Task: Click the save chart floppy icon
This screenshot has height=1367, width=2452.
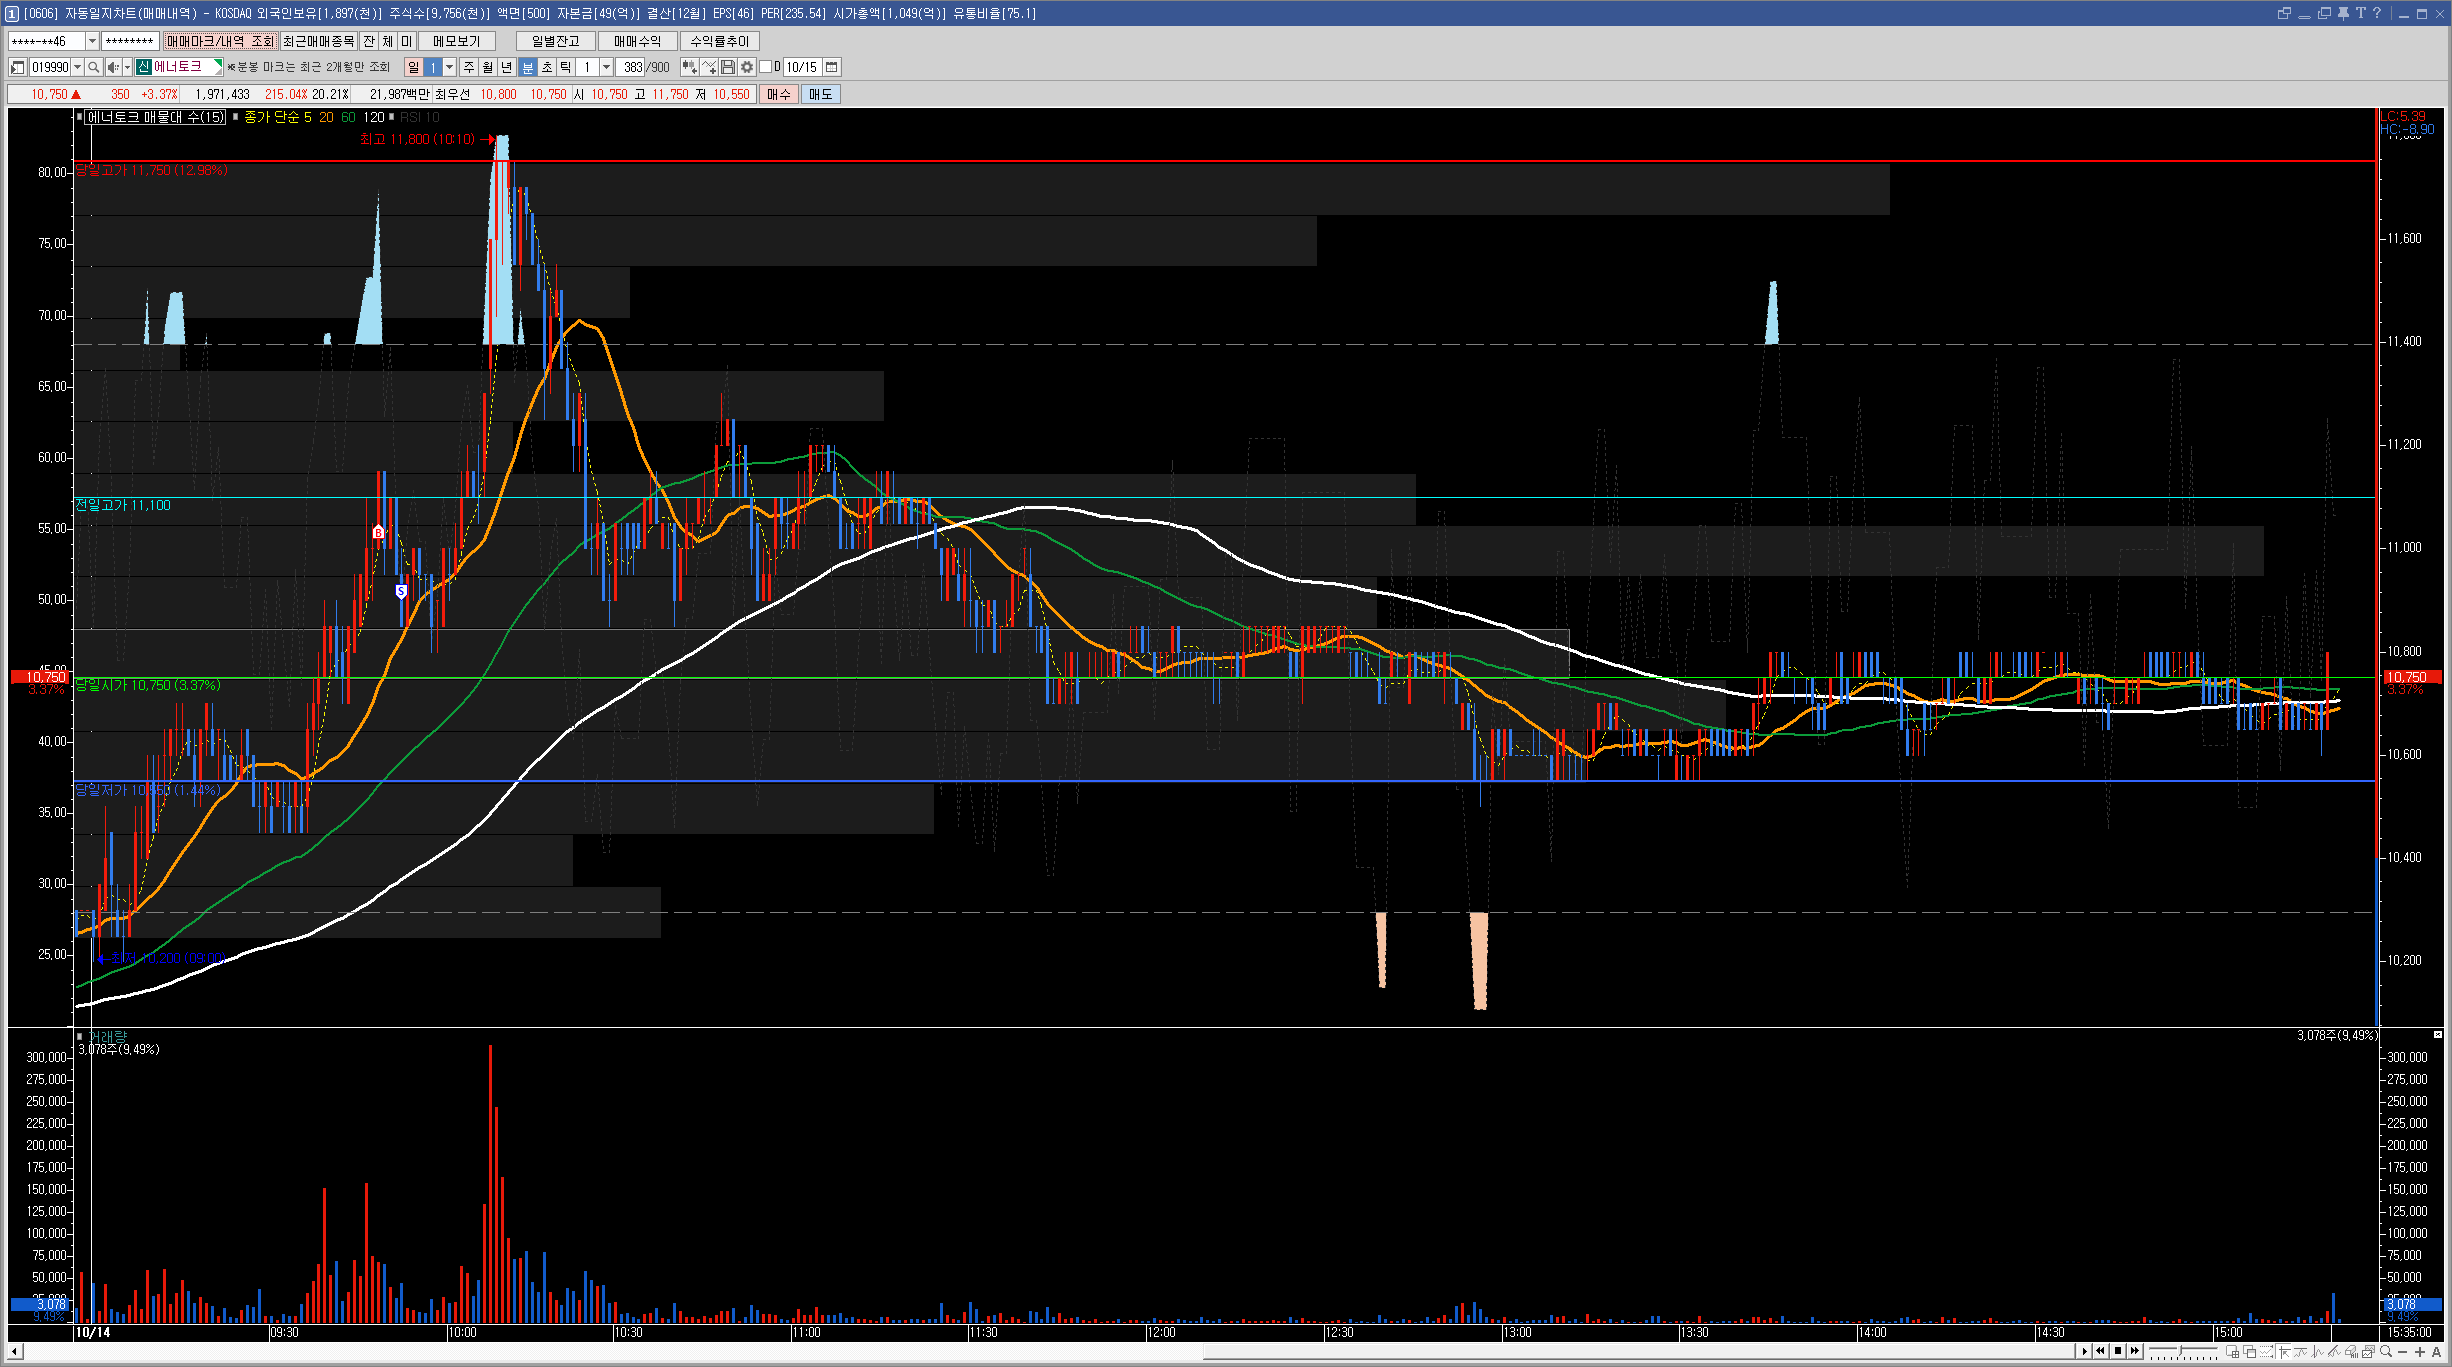Action: [728, 67]
